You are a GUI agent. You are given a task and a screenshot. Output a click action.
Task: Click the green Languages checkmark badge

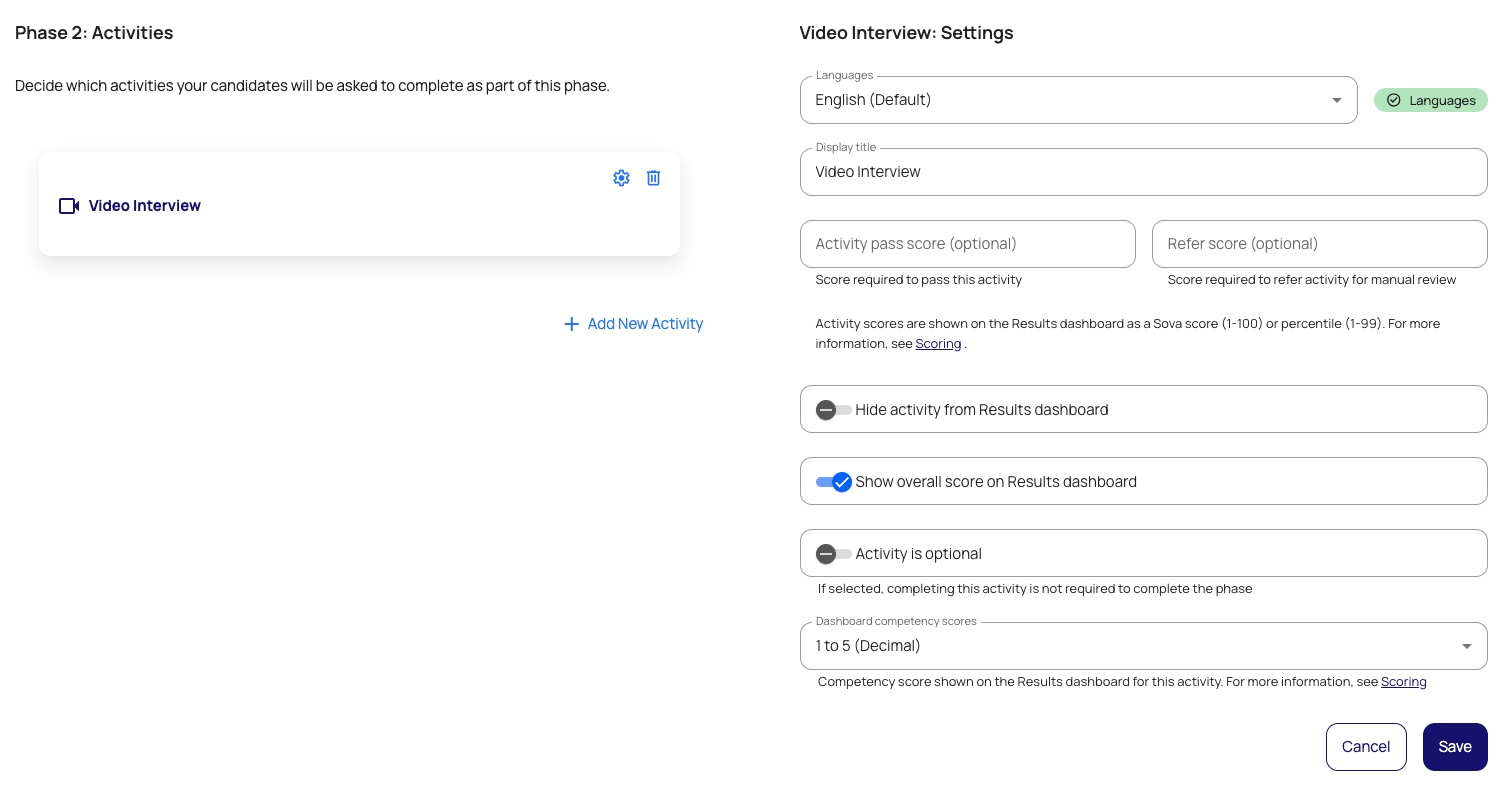click(x=1430, y=100)
